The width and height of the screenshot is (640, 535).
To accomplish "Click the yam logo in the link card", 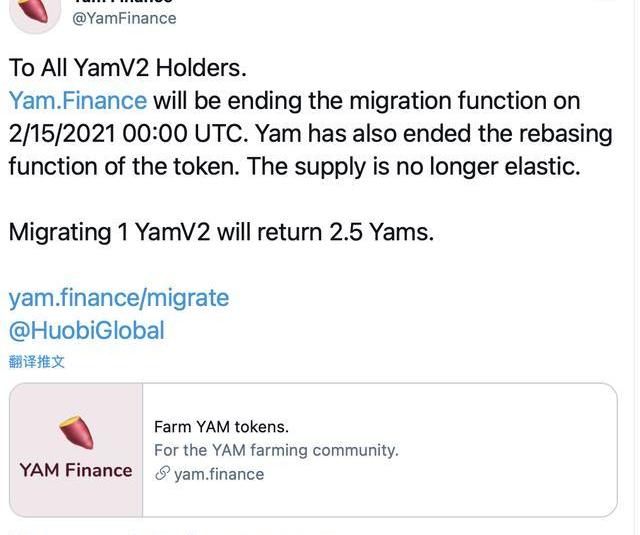I will [76, 433].
